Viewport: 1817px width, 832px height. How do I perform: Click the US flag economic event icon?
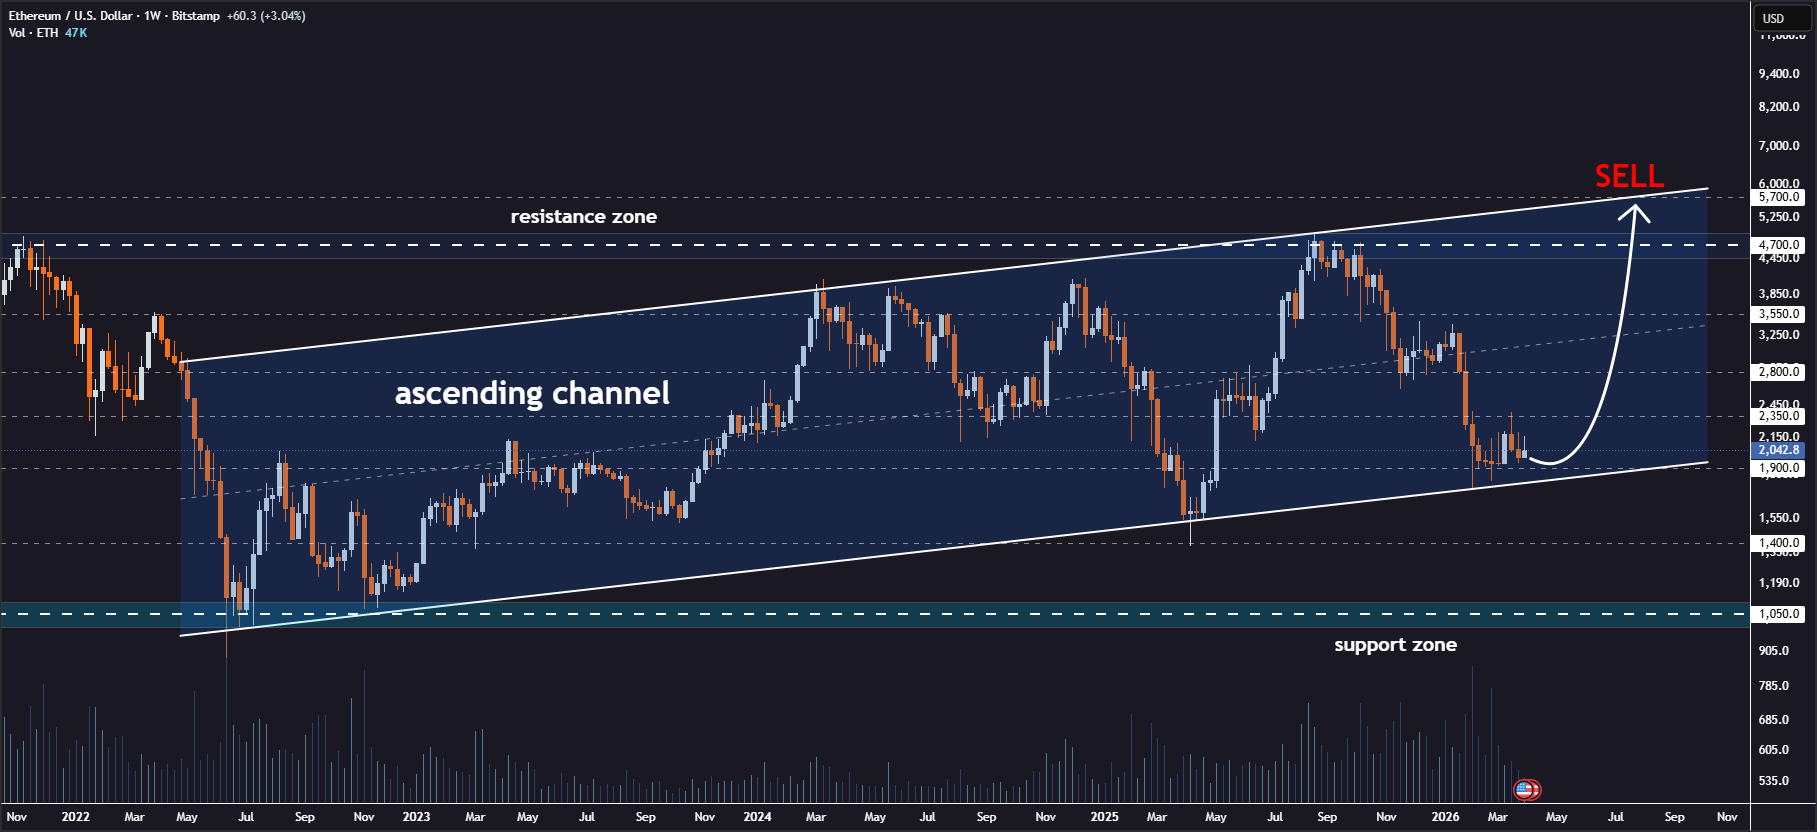(1524, 790)
